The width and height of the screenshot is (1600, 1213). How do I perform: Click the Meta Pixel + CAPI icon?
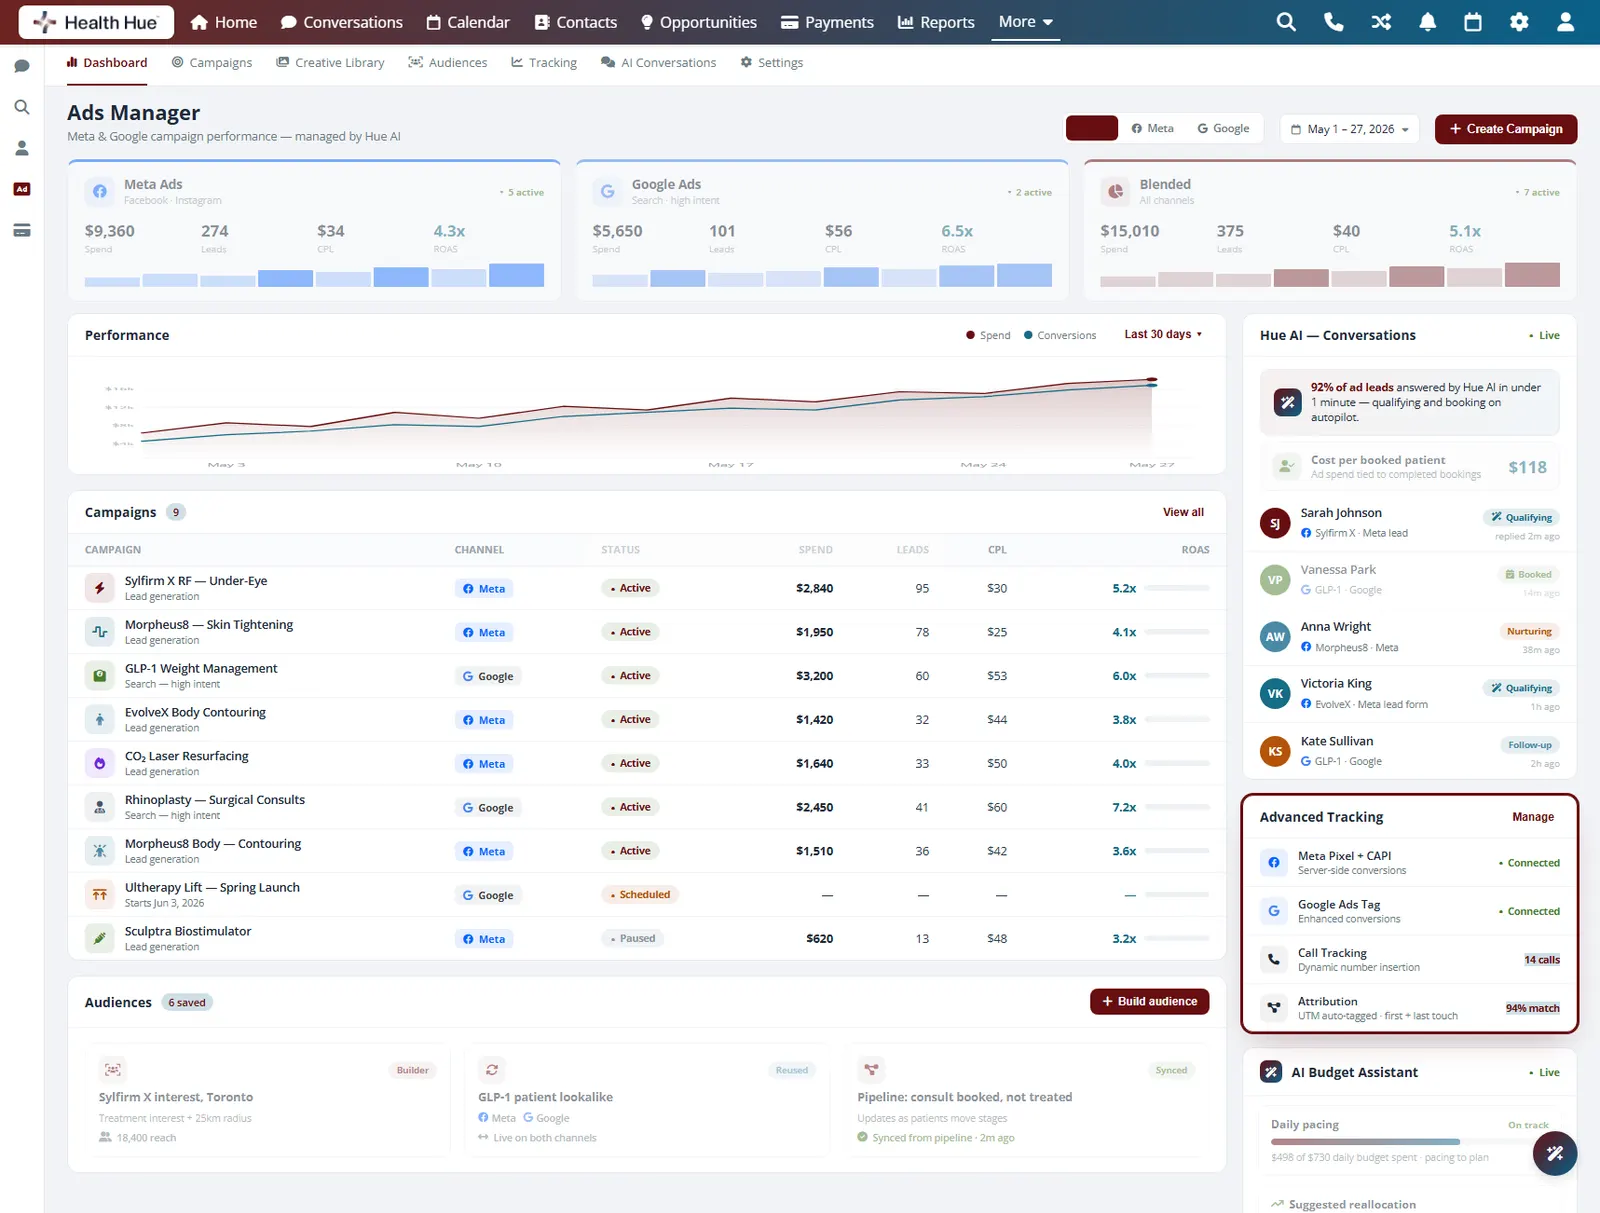1274,862
